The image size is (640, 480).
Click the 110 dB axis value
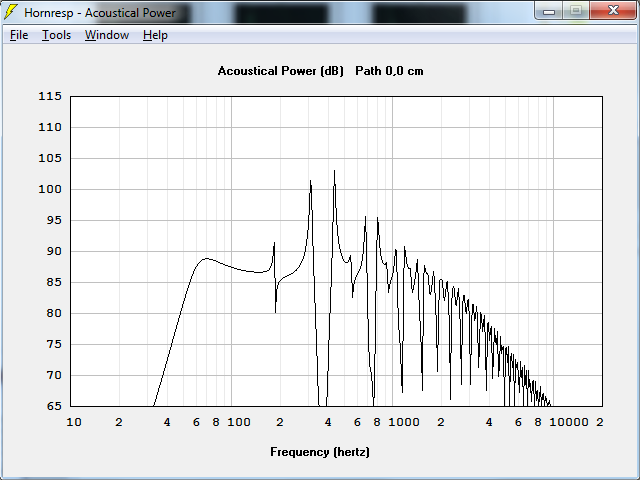click(50, 127)
